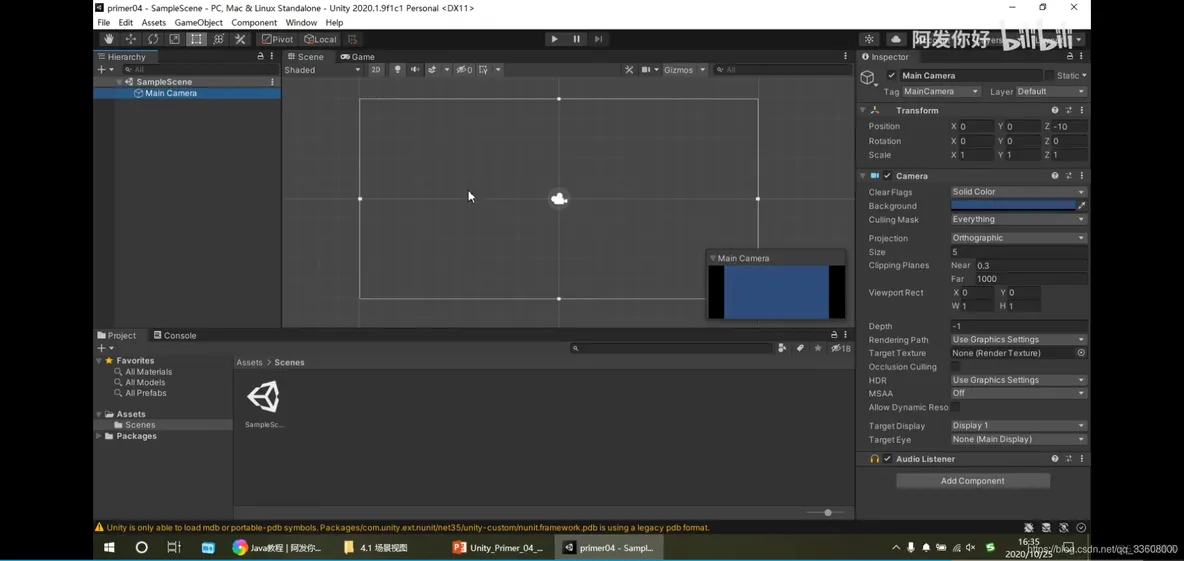Select All Materials favorite
1184x561 pixels.
click(x=148, y=371)
